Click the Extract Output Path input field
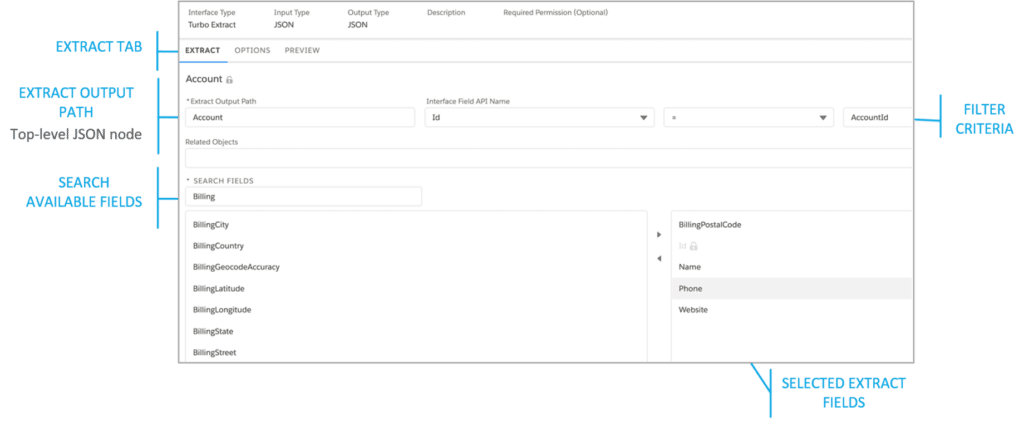Image resolution: width=1024 pixels, height=422 pixels. coord(300,117)
